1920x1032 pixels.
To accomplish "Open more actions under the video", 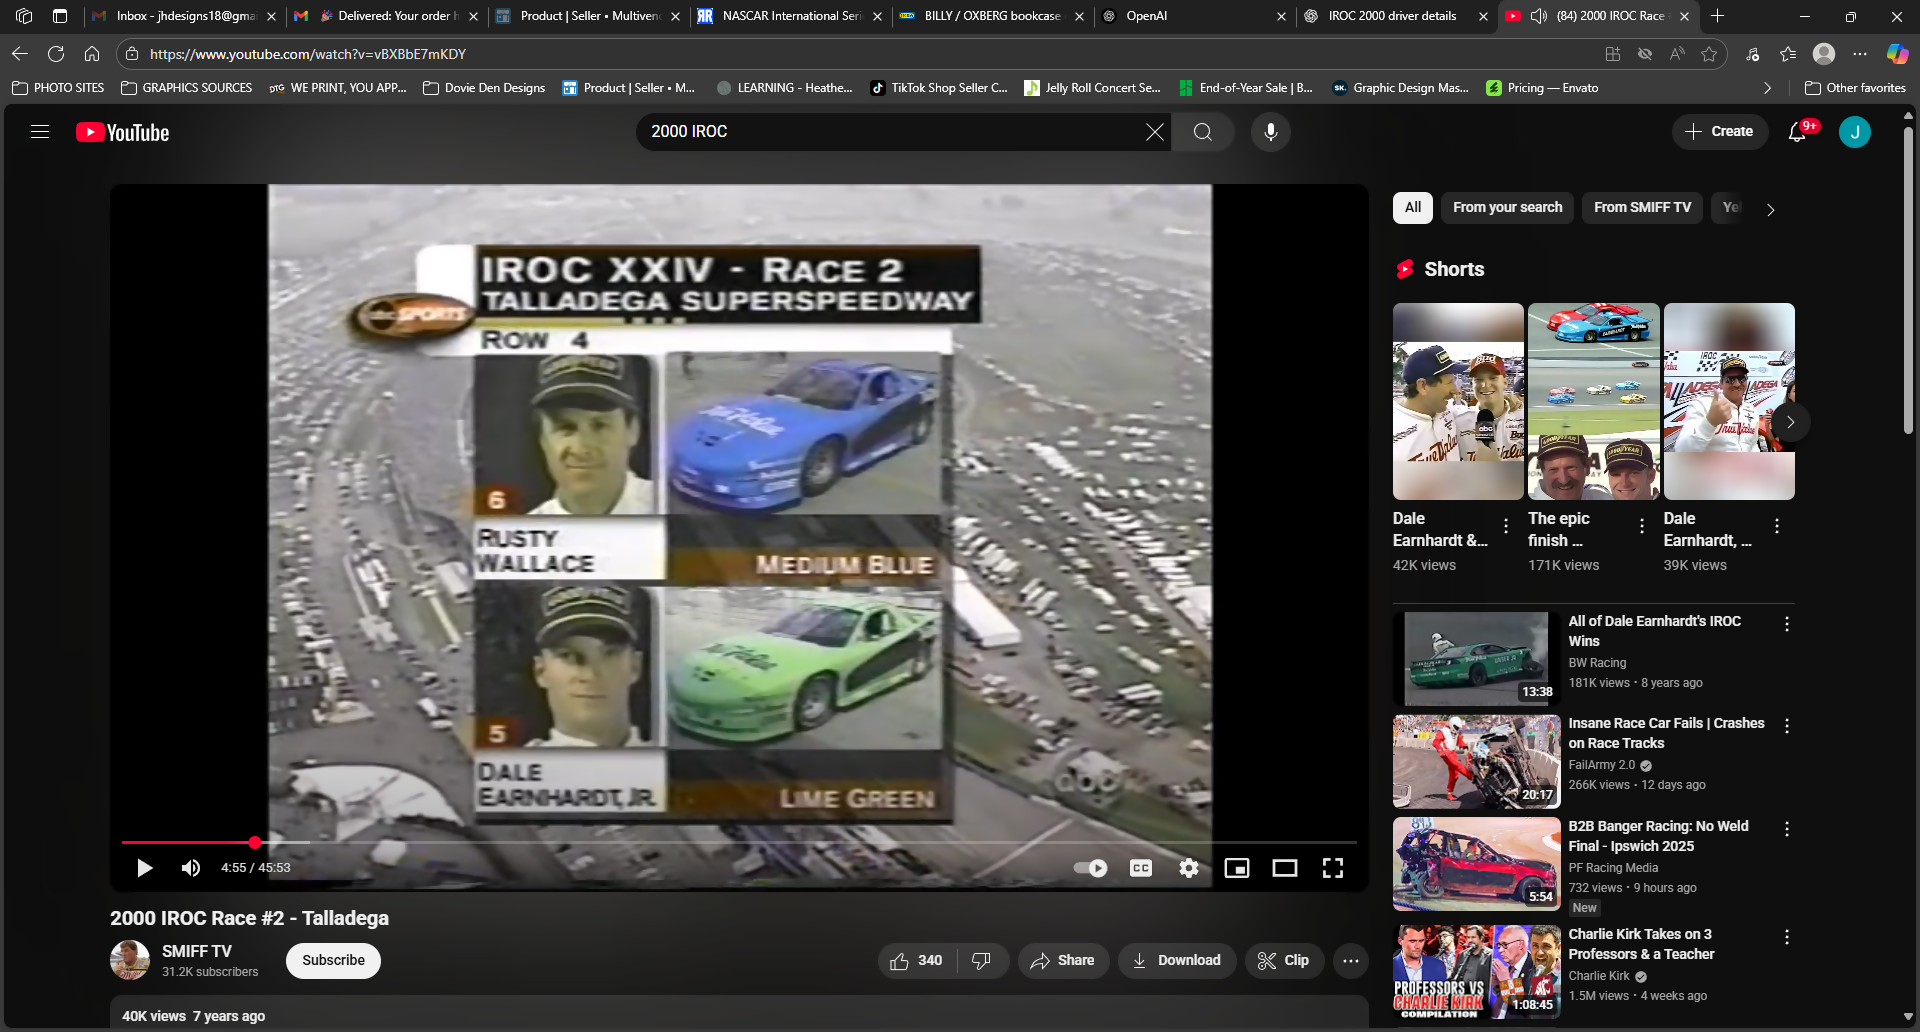I will pos(1350,961).
